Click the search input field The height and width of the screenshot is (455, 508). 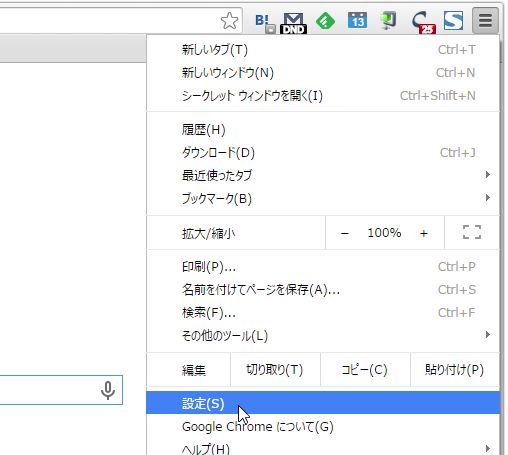coord(61,390)
